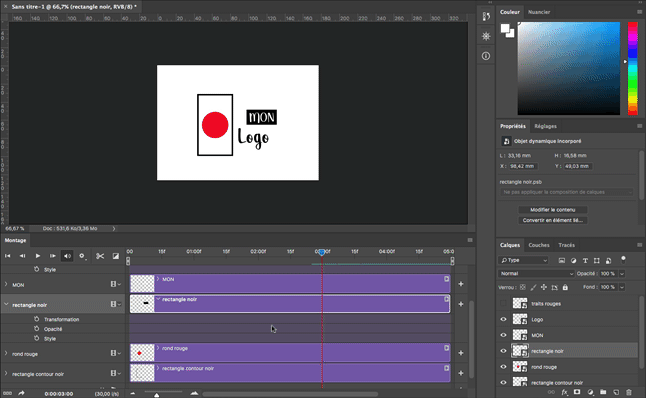Add media to rond rouge track
The width and height of the screenshot is (646, 398).
pos(461,353)
